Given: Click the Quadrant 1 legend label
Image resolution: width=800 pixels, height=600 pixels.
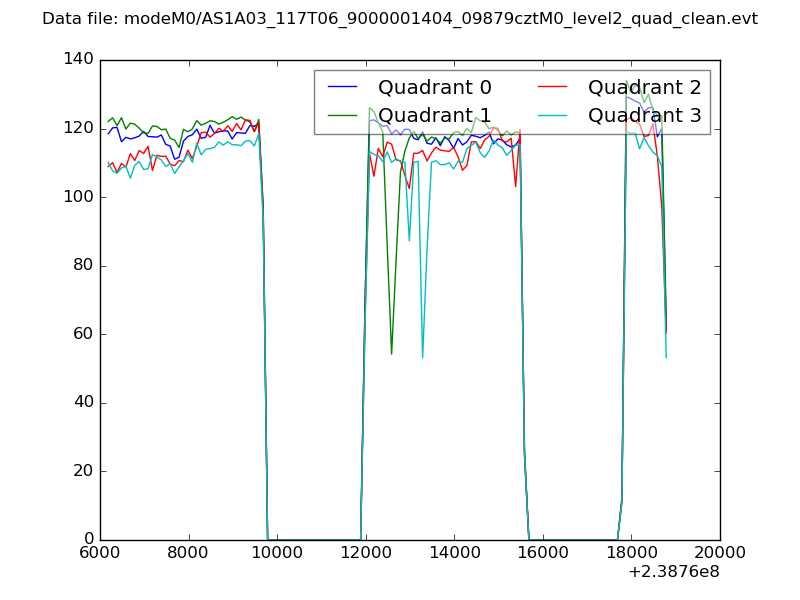Looking at the screenshot, I should click(x=434, y=115).
